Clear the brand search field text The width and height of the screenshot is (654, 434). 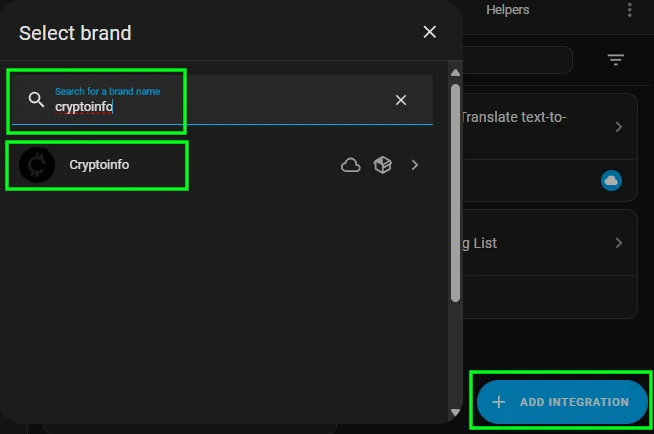coord(400,100)
